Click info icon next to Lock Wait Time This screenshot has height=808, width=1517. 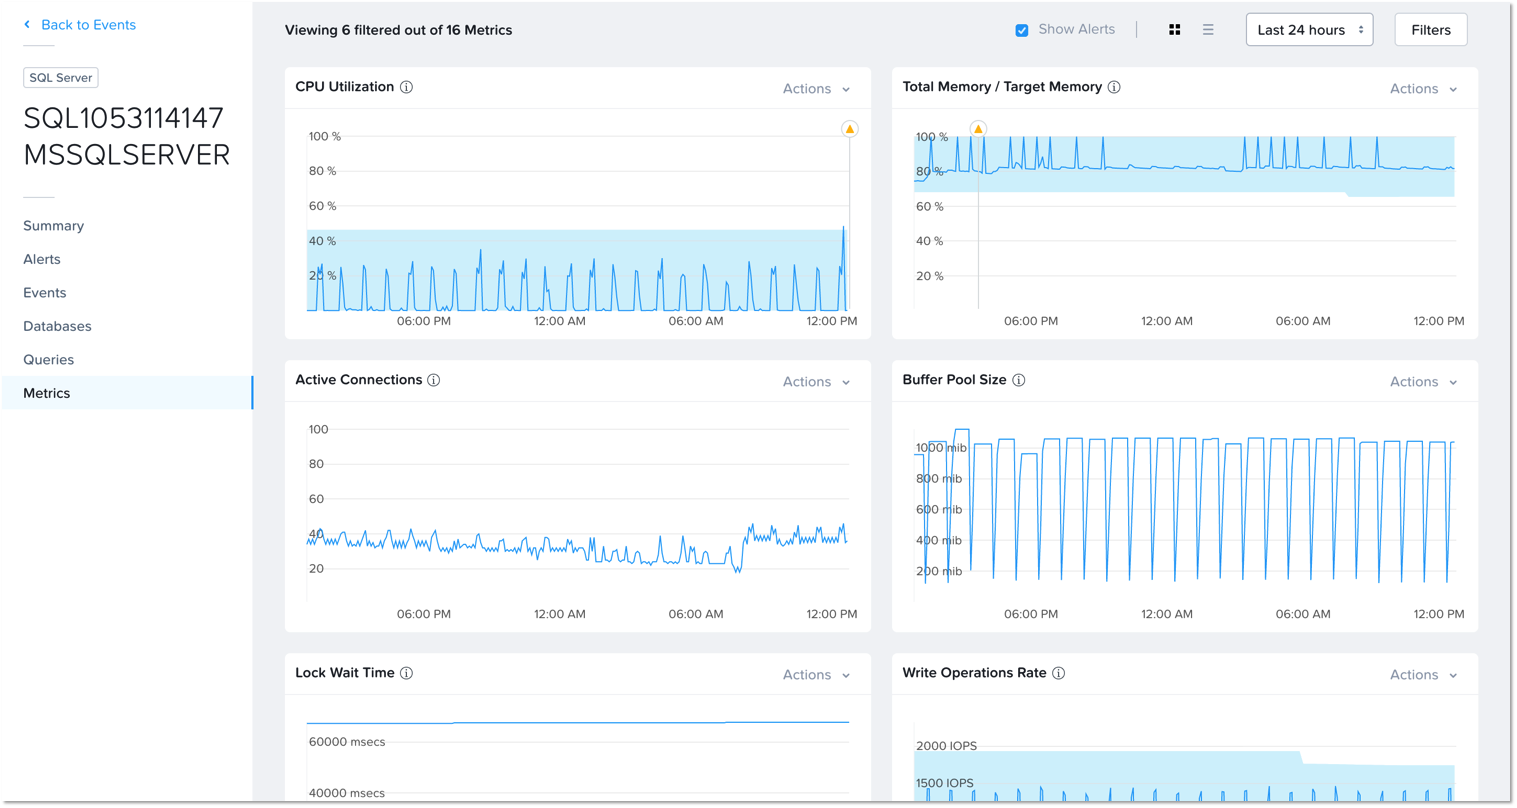point(406,673)
